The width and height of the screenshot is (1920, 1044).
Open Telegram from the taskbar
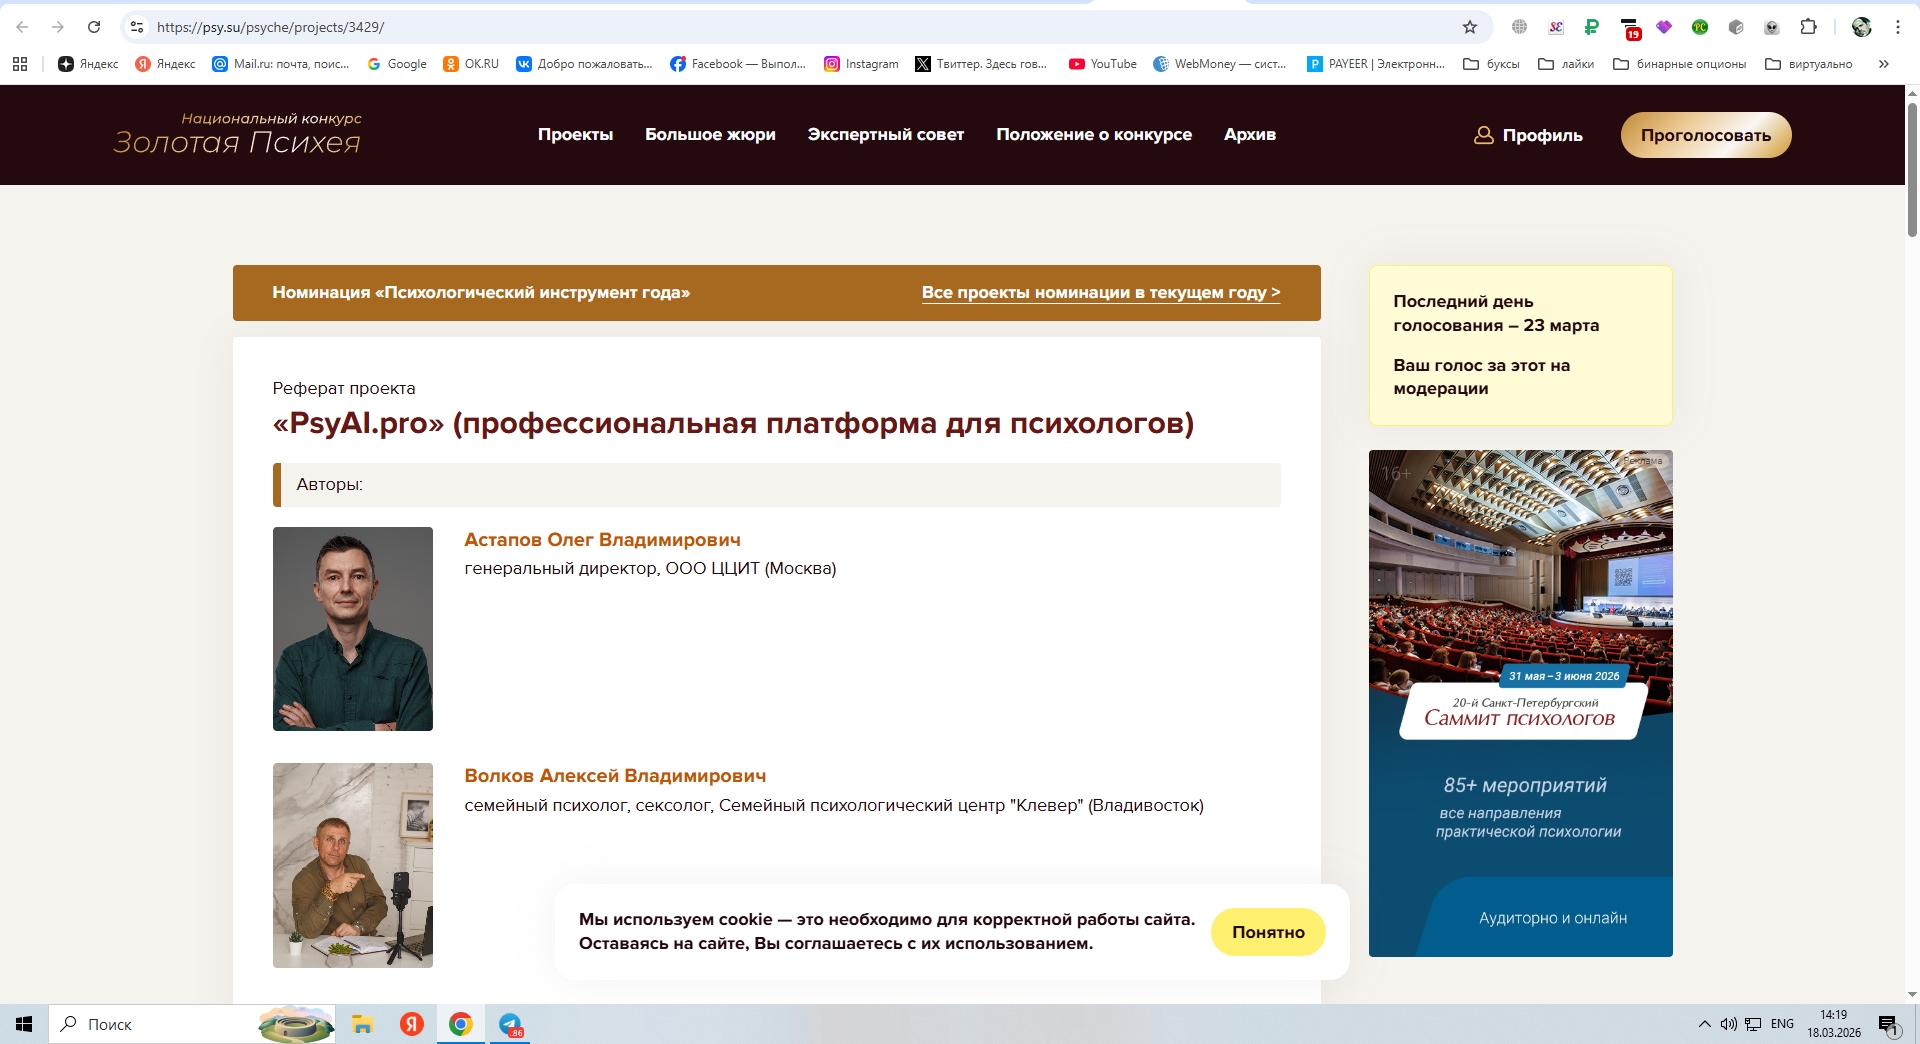point(510,1024)
